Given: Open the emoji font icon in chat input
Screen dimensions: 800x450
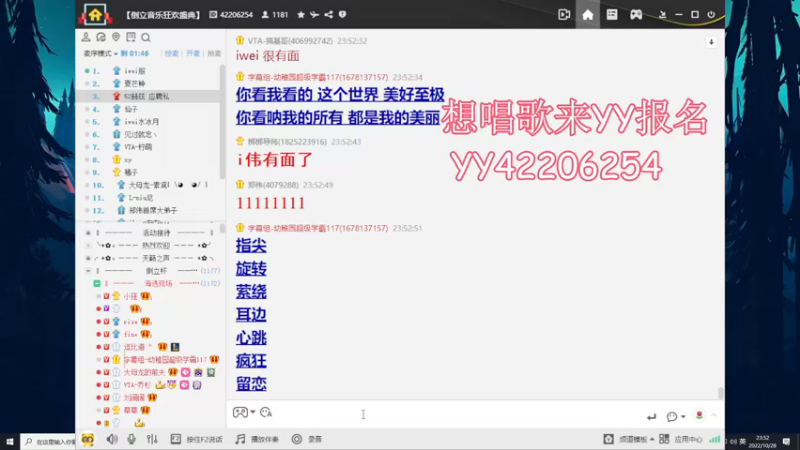Looking at the screenshot, I should (x=266, y=412).
